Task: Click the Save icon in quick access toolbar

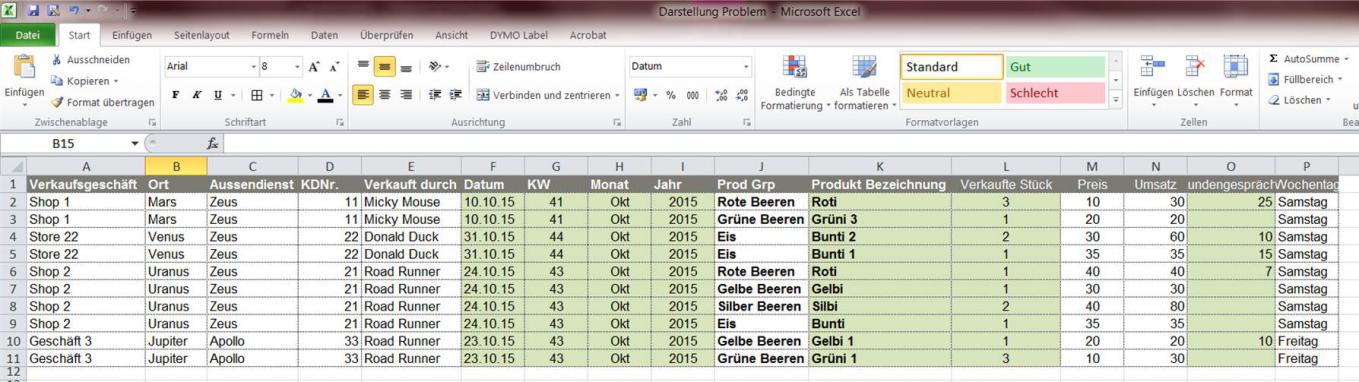Action: click(33, 11)
